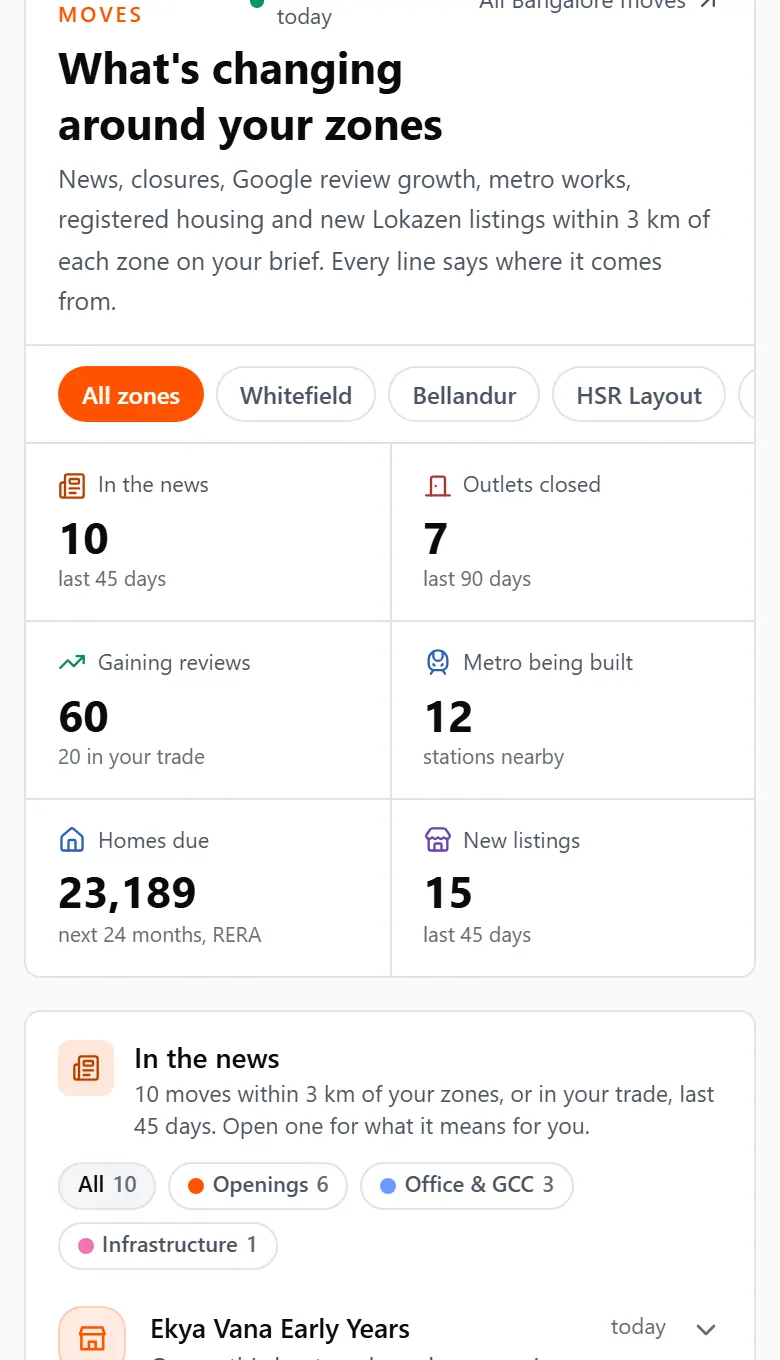Click the newspaper icon beside In the news stat

72,486
